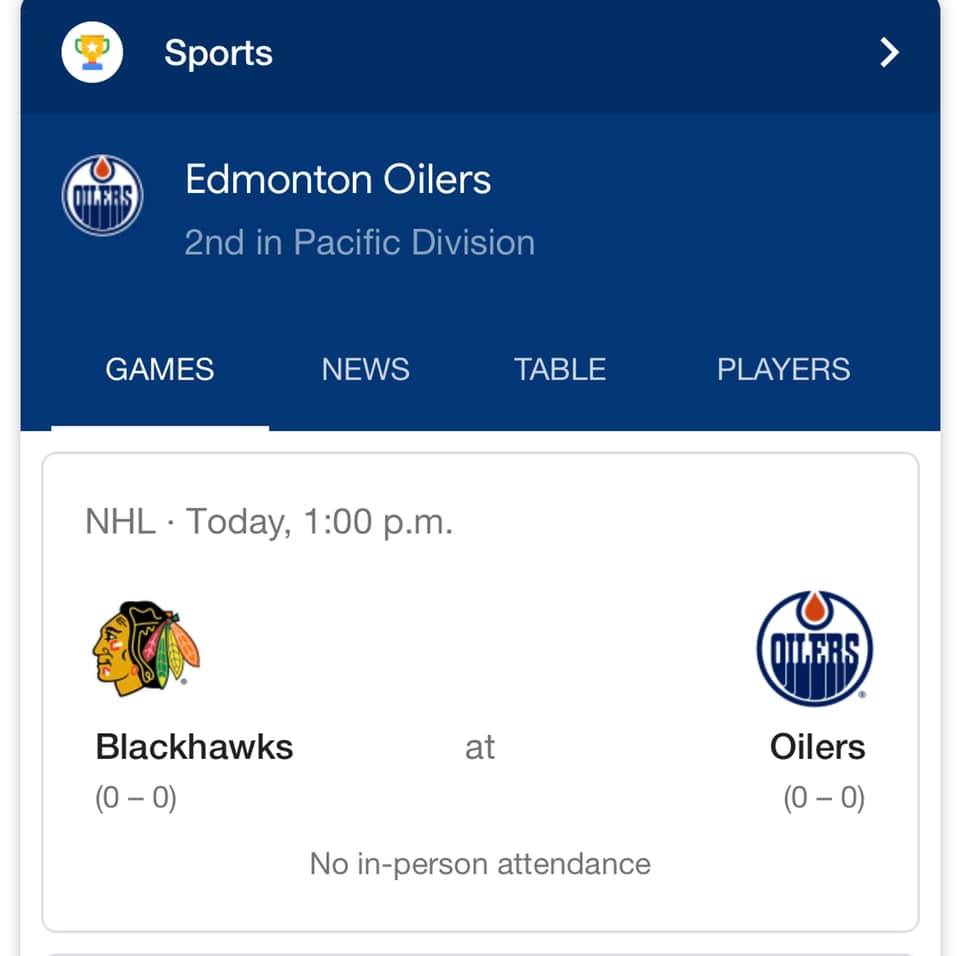Click '2nd in Pacific Division' standing text
This screenshot has height=956, width=960.
tap(359, 242)
